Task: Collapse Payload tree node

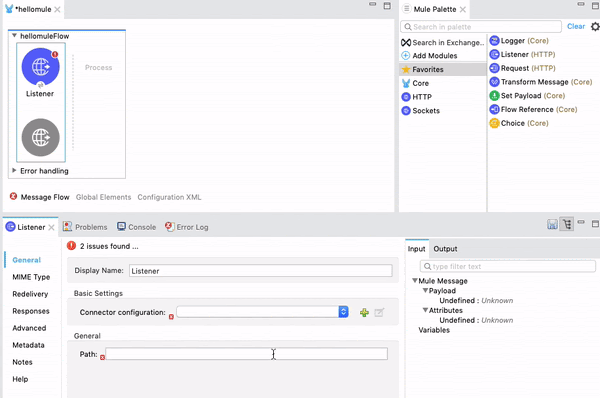Action: 425,290
